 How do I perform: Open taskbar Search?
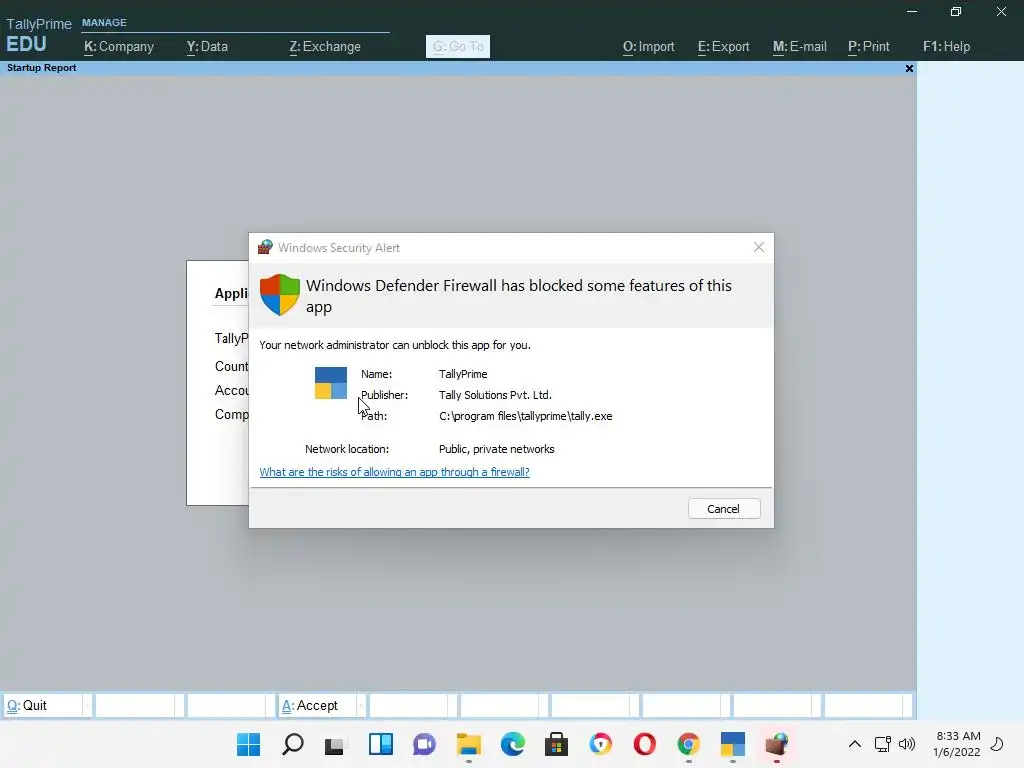point(293,744)
